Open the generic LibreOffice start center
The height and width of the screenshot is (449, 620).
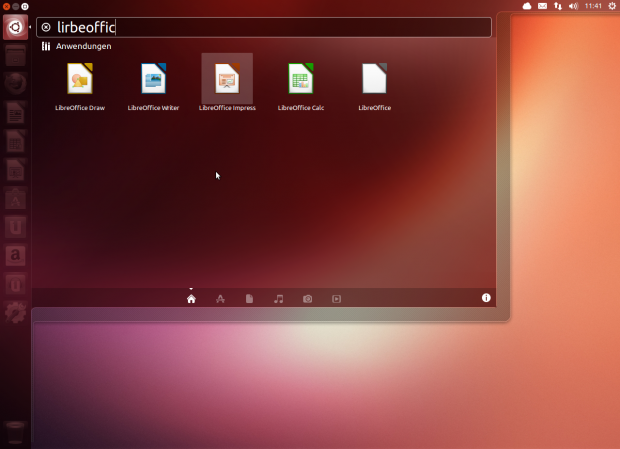(374, 78)
